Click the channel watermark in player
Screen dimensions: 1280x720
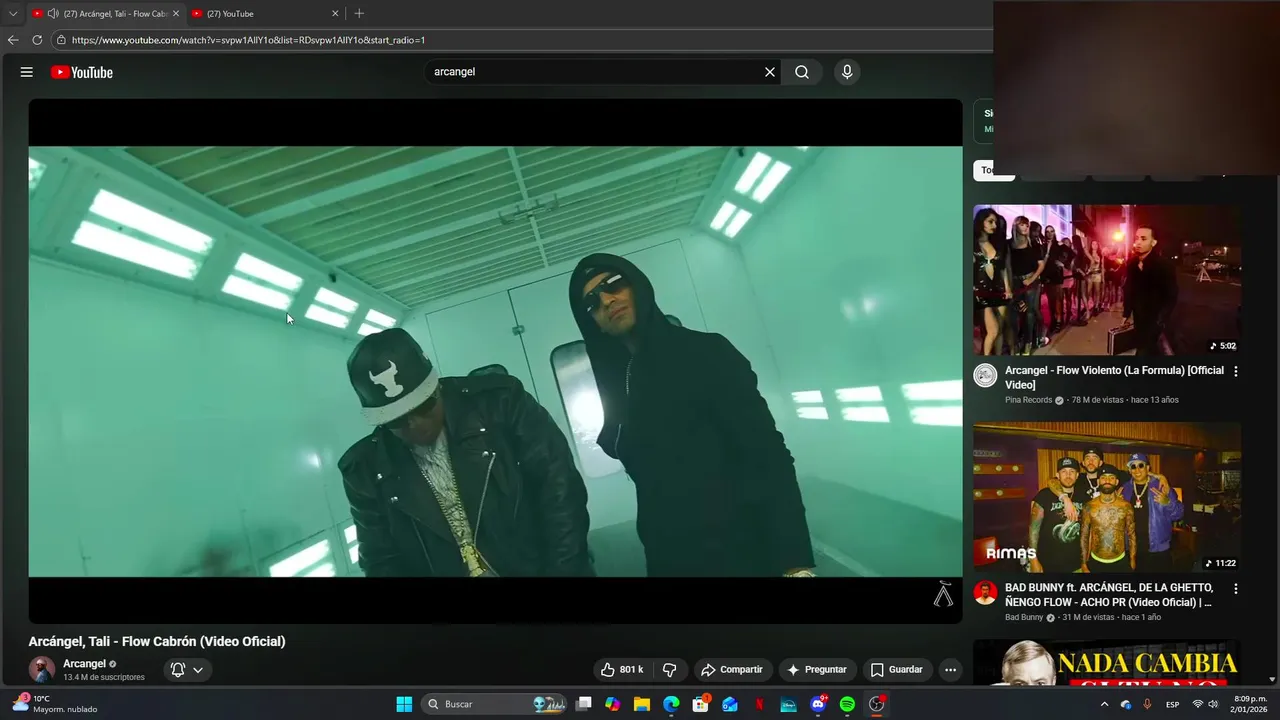[943, 594]
